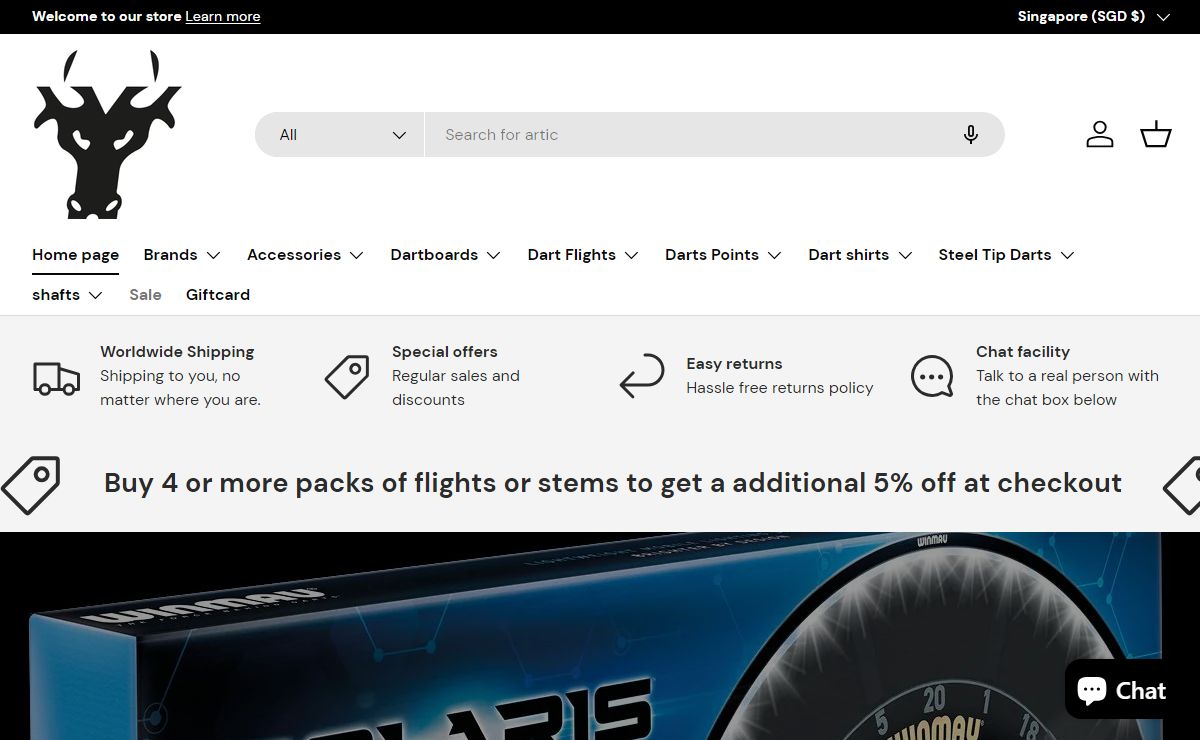Click the Easy returns heading
The image size is (1200, 740).
point(734,364)
